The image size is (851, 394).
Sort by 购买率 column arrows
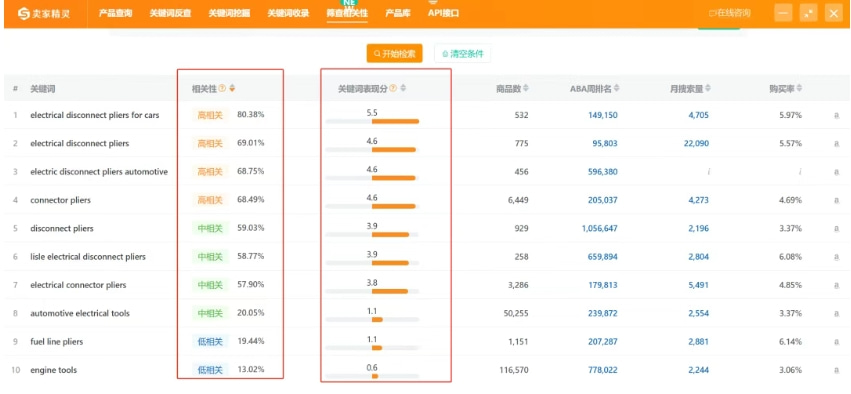799,88
